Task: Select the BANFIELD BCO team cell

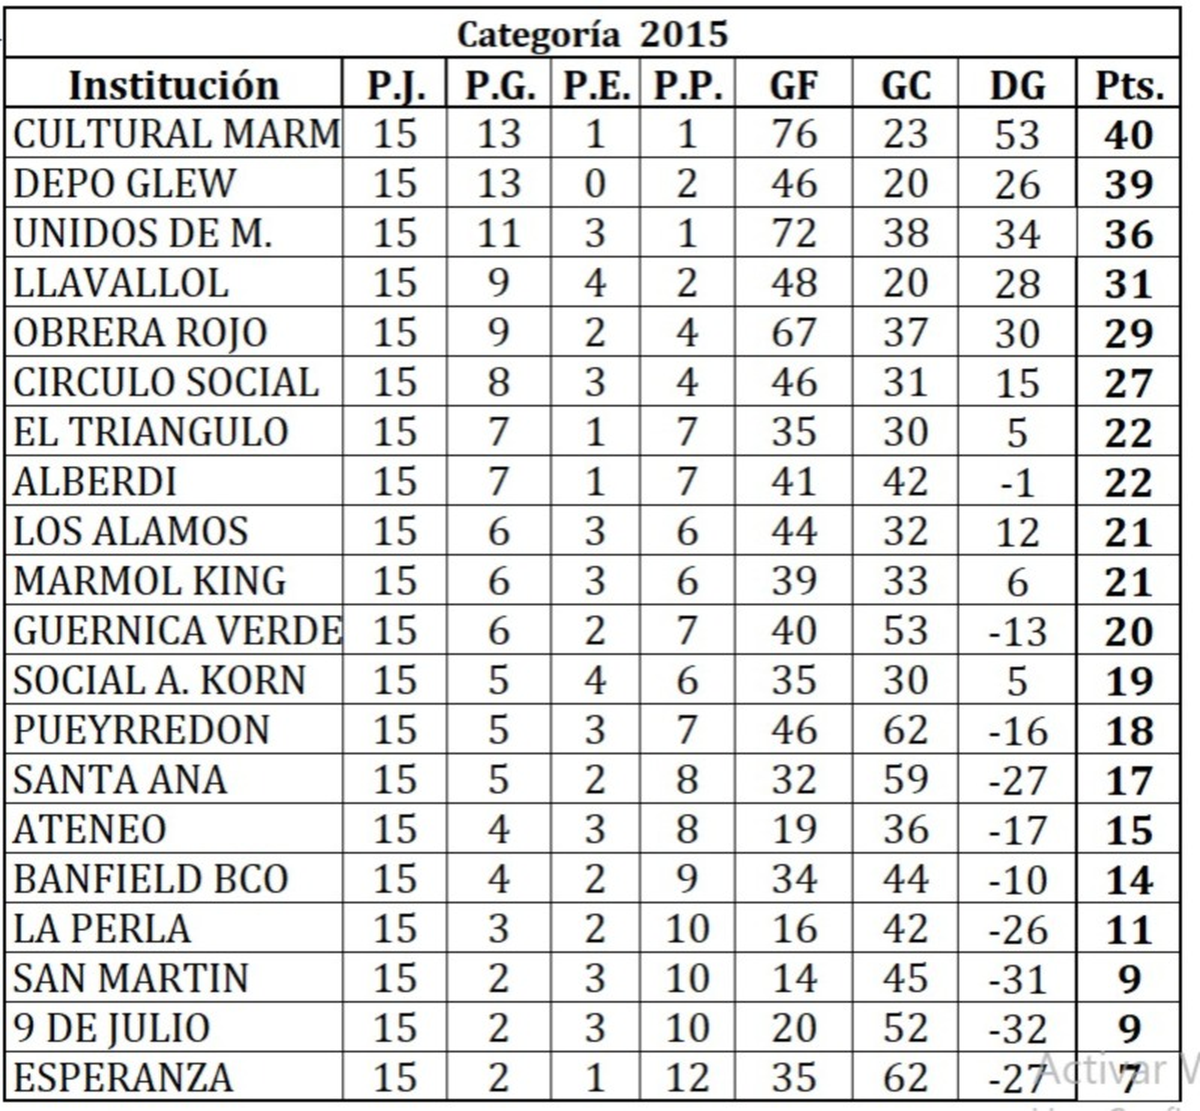Action: [x=174, y=879]
